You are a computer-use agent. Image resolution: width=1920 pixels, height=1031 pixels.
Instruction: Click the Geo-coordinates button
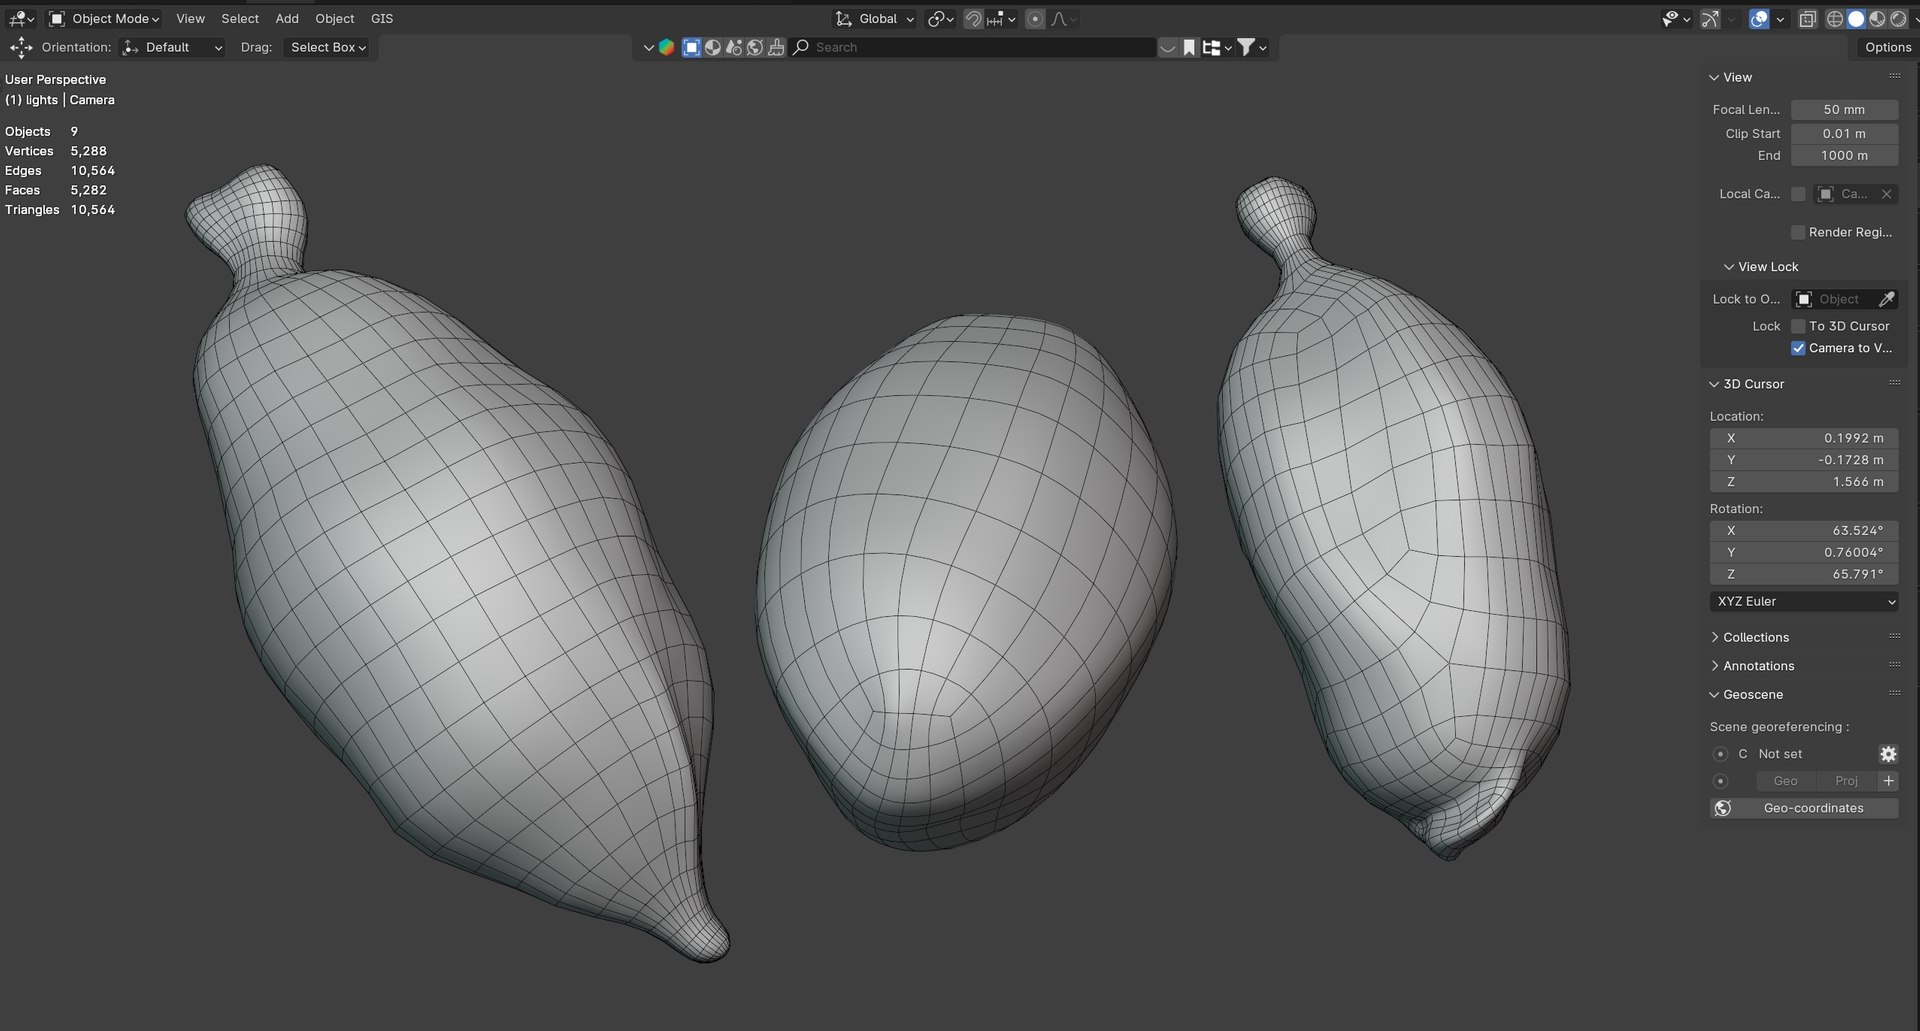[x=1804, y=808]
